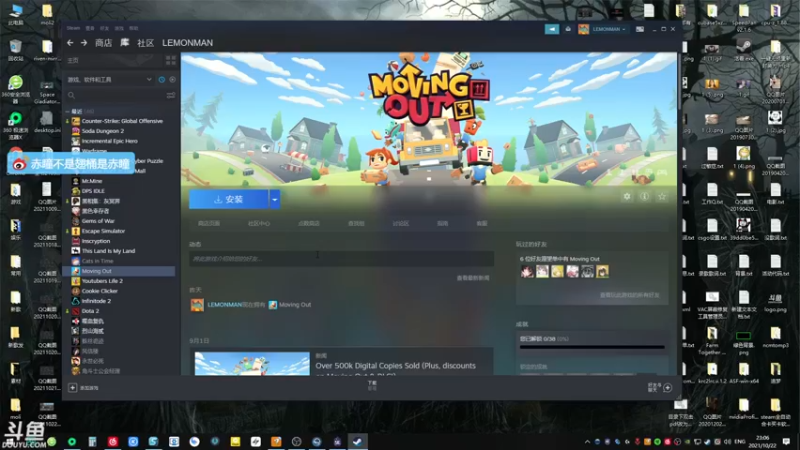Open This PC desktop icon
The height and width of the screenshot is (450, 800).
(x=15, y=14)
